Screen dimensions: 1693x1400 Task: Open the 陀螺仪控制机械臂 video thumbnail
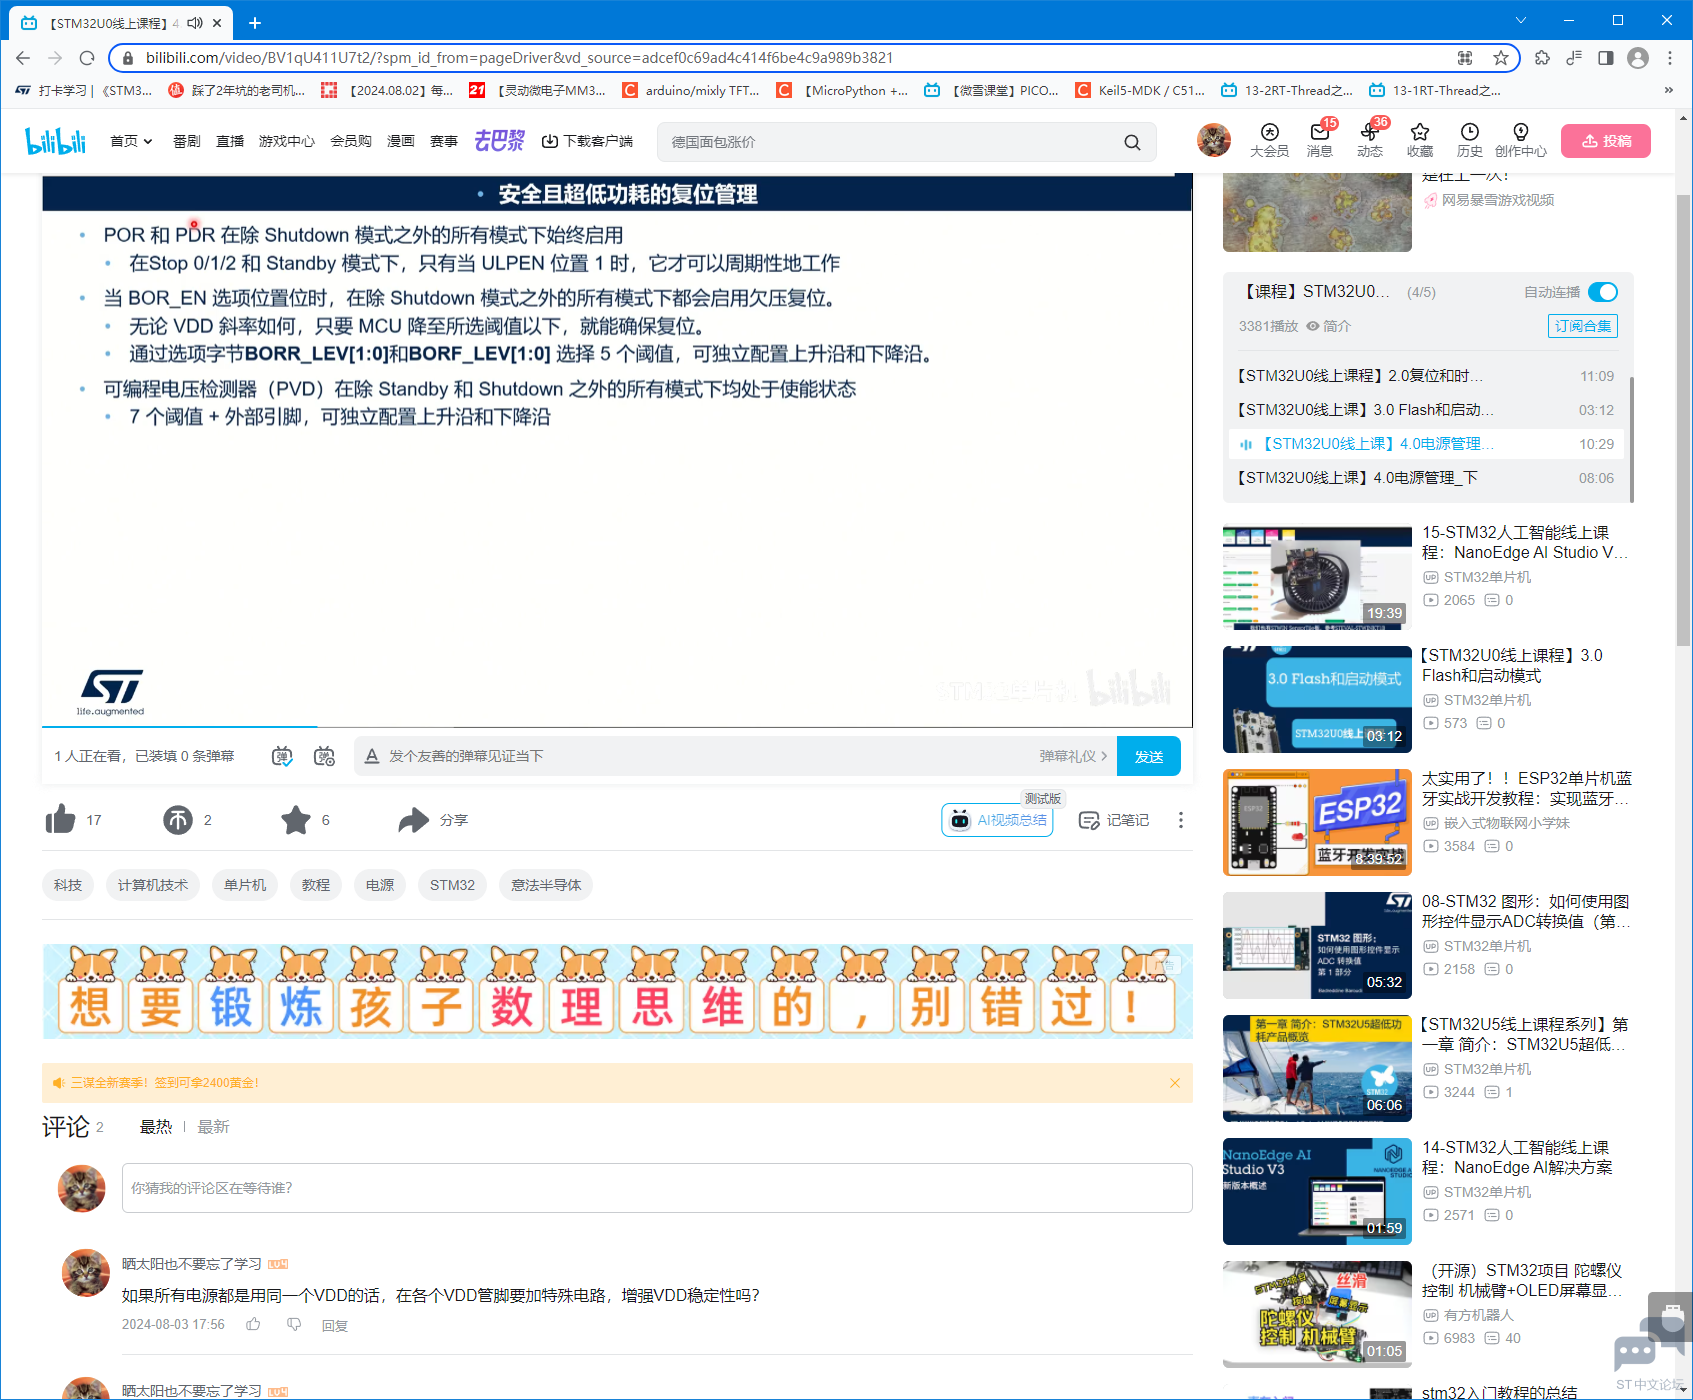pos(1317,1314)
